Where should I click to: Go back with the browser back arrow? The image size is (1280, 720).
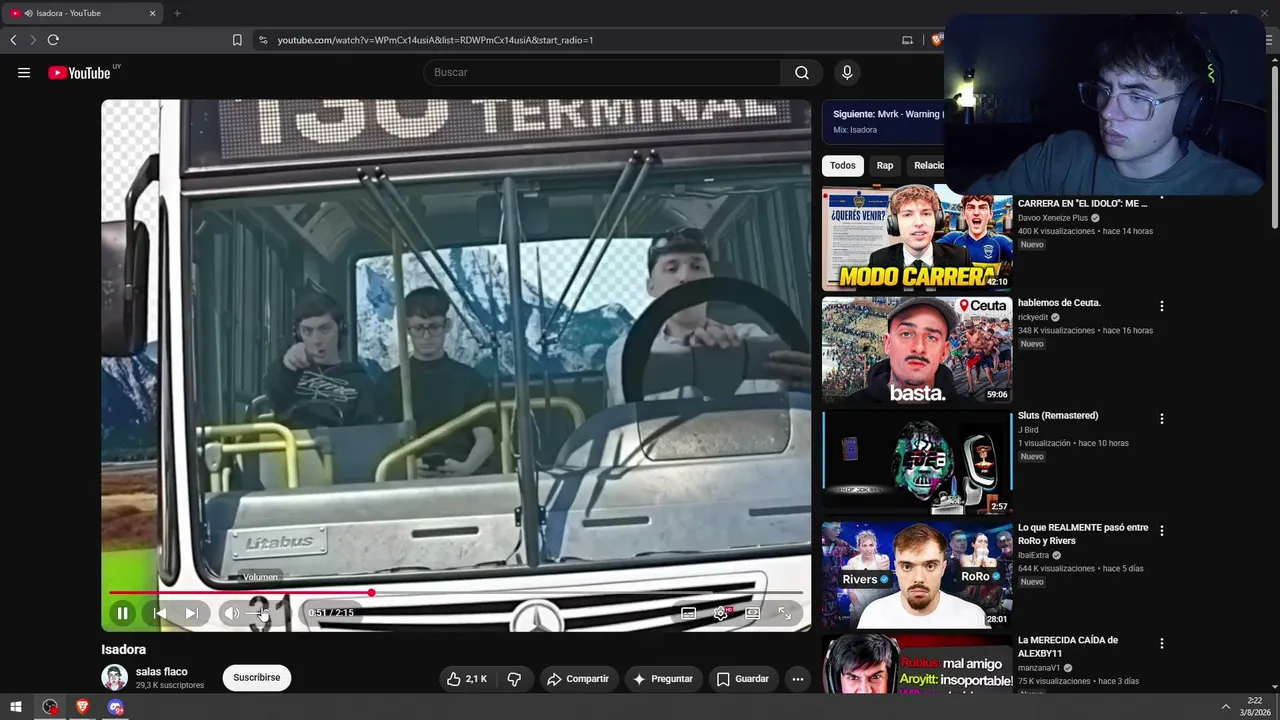13,40
